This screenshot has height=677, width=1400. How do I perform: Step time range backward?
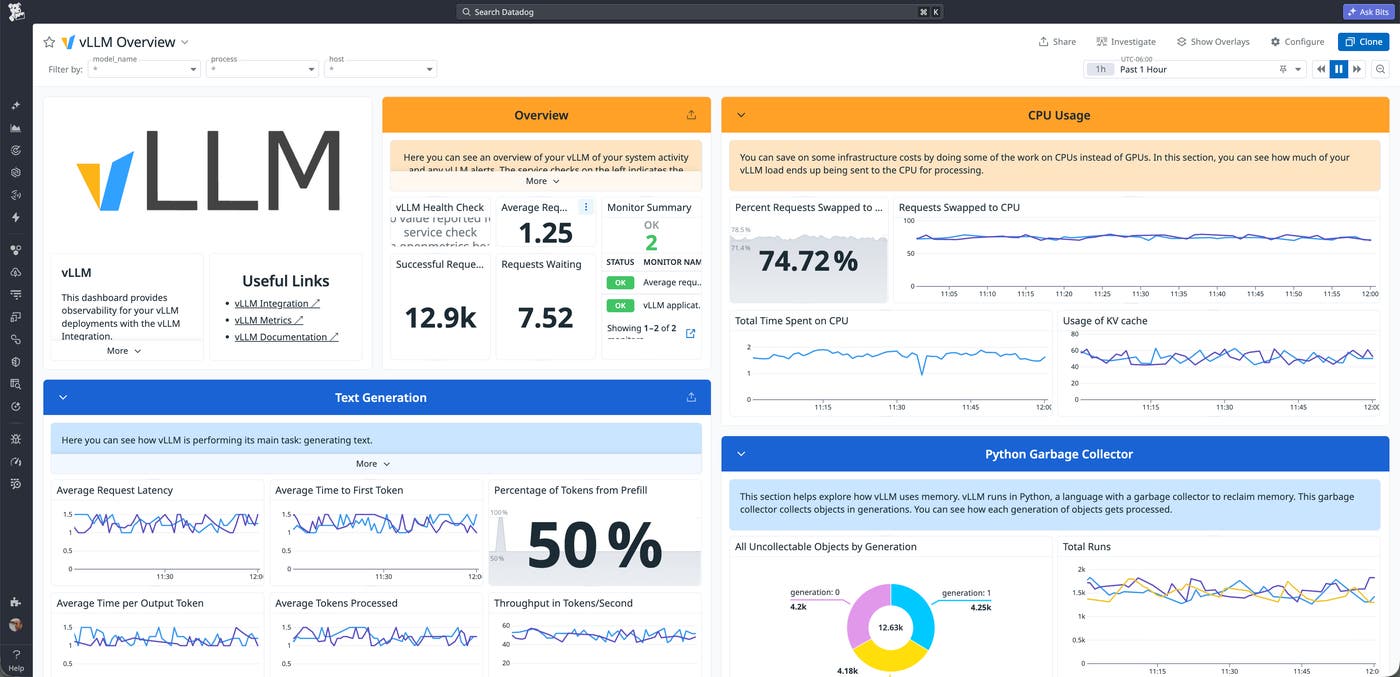[x=1321, y=69]
